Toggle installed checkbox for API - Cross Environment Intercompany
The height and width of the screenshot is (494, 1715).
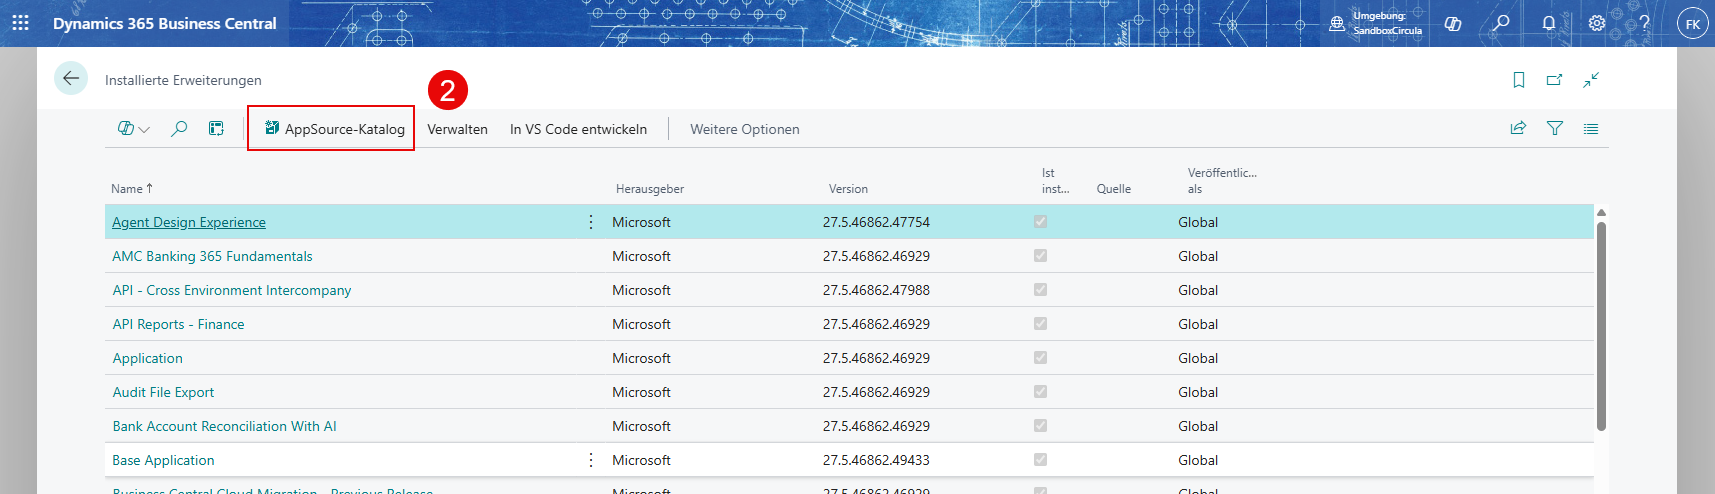pos(1040,289)
